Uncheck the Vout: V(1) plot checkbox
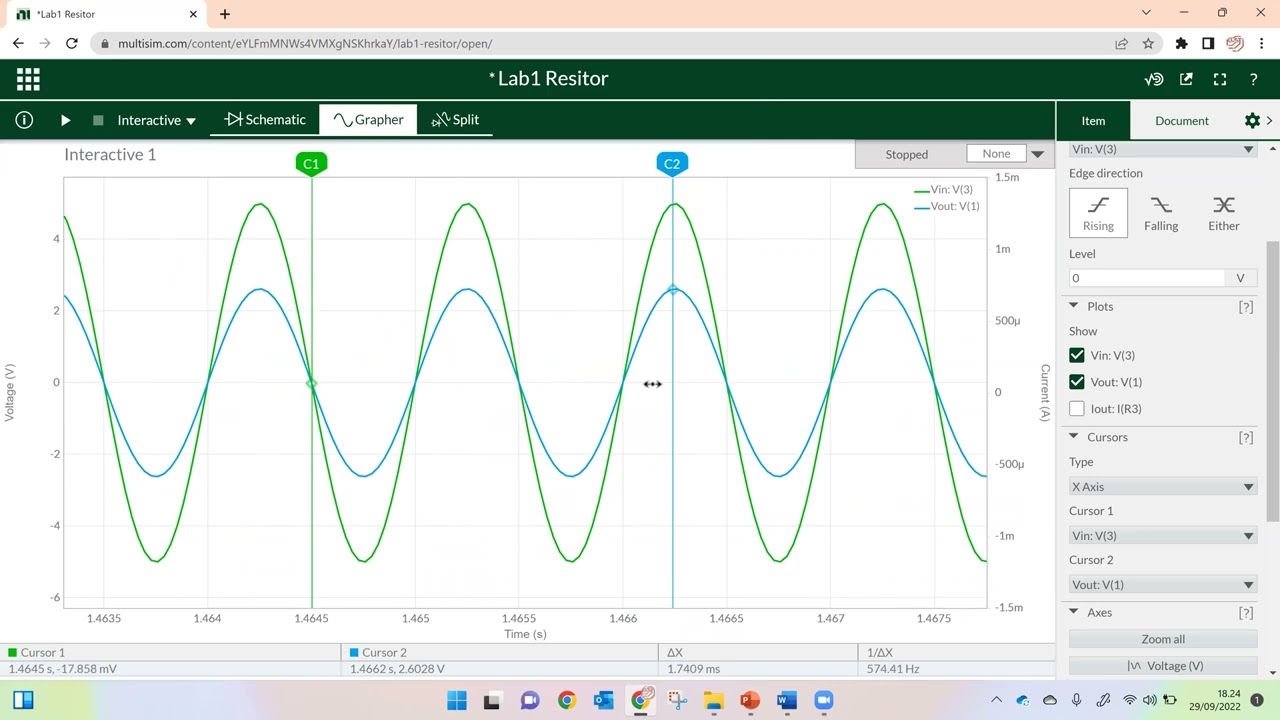The height and width of the screenshot is (720, 1280). point(1077,382)
